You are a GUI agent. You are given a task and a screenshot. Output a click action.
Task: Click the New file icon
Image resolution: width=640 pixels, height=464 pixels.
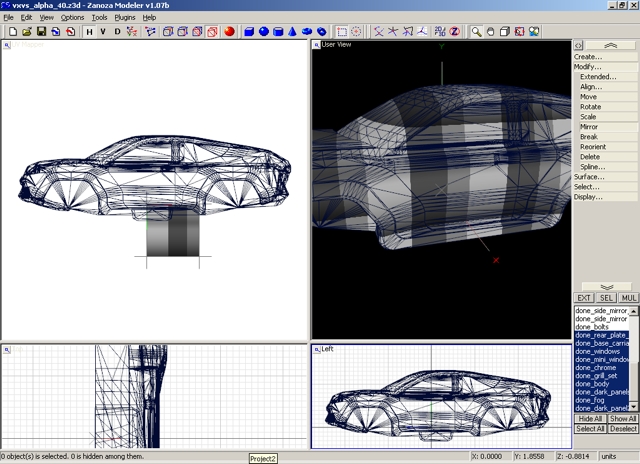pos(13,32)
